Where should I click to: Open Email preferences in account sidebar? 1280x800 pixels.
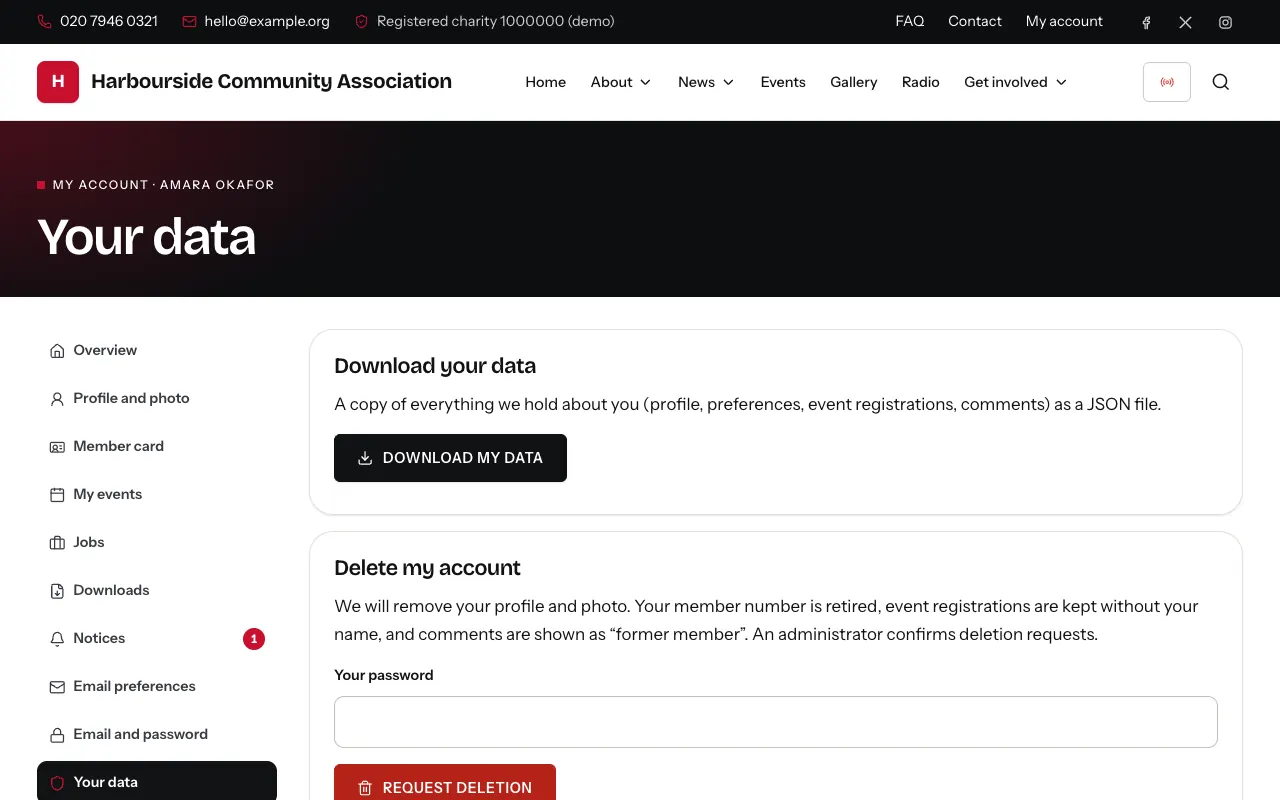coord(157,686)
